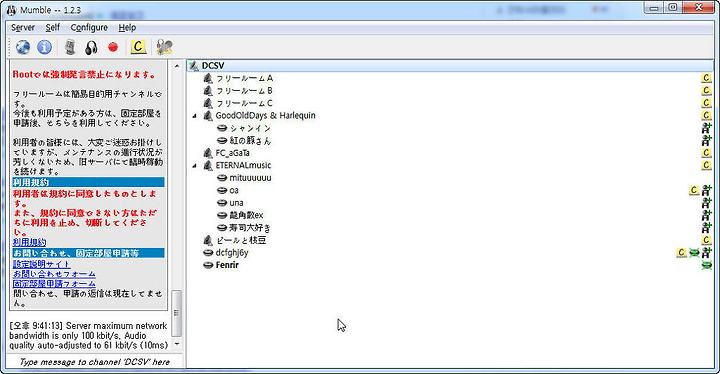Click the log panel scroll down arrow
720x374 pixels.
tap(176, 344)
